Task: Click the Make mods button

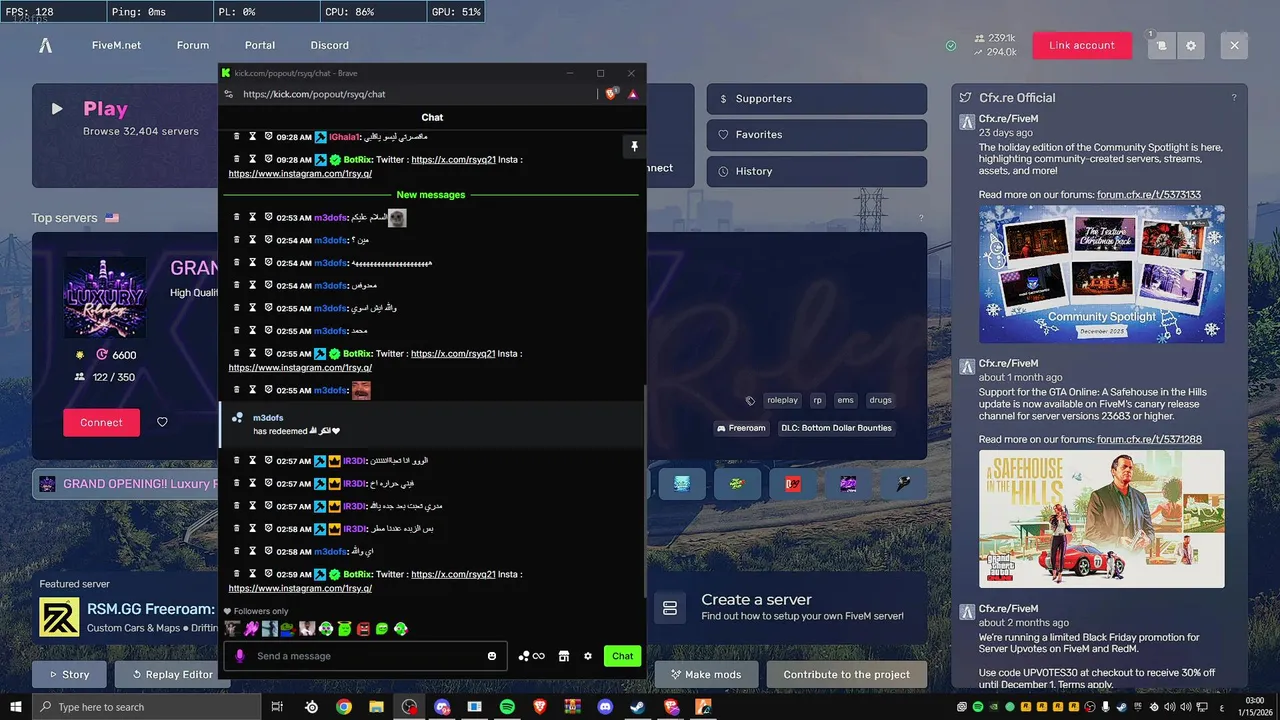Action: click(706, 674)
